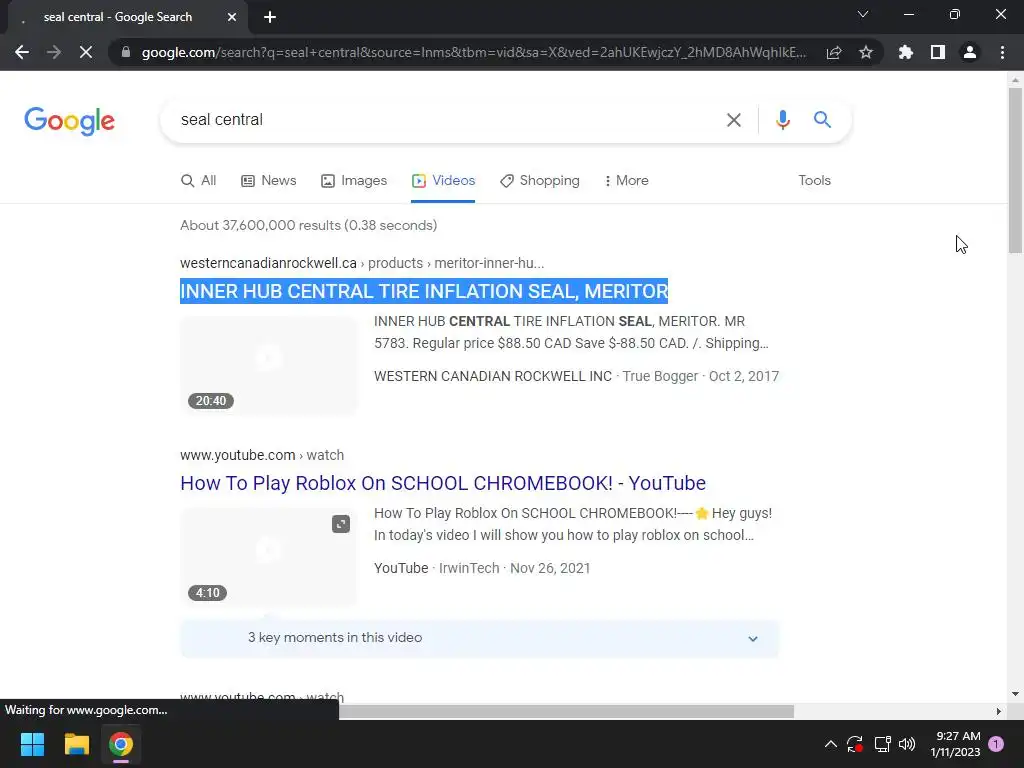Click the 'About 37,600,000 results' text
Image resolution: width=1024 pixels, height=768 pixels.
308,225
